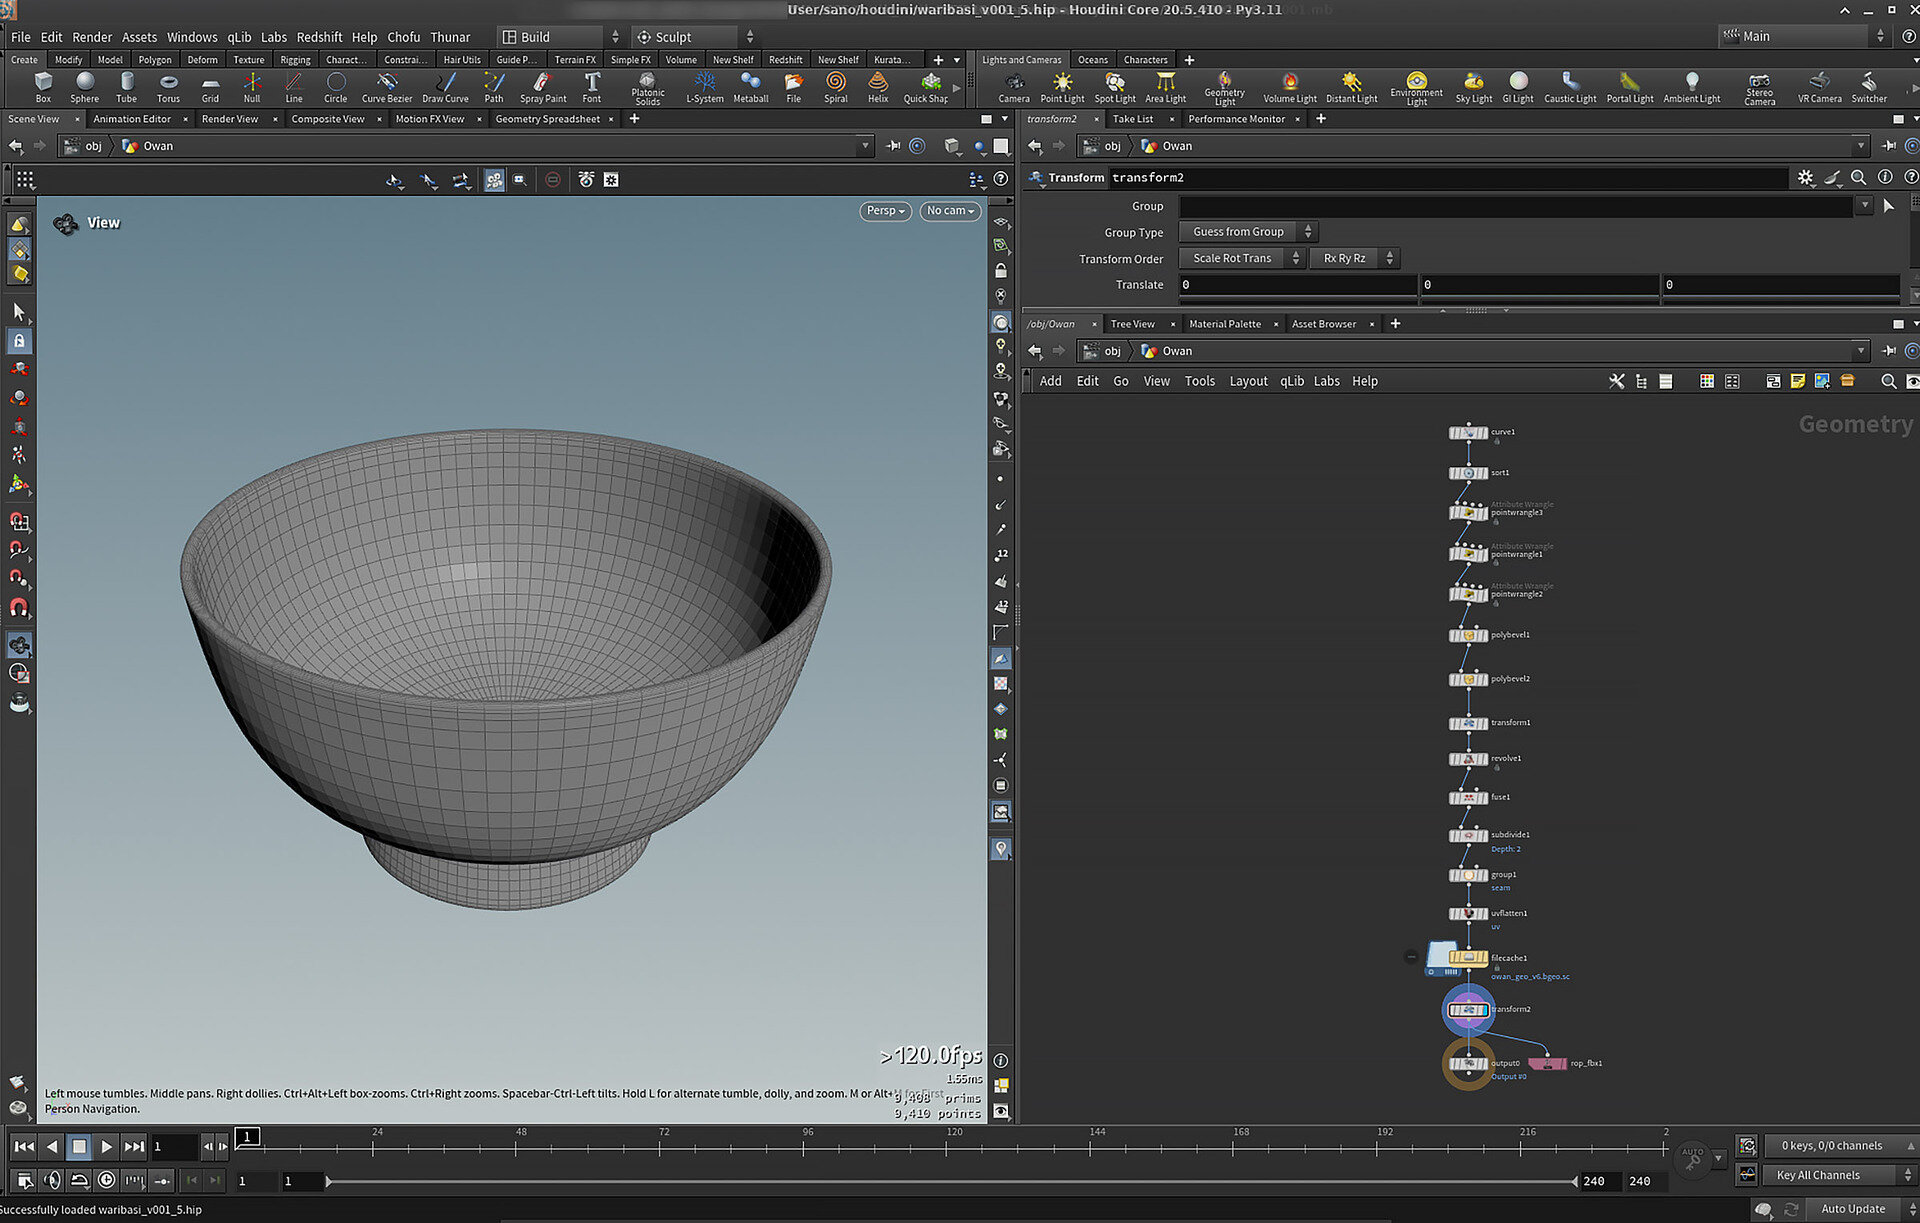
Task: Toggle real-time playback clock icon
Action: tap(106, 1180)
